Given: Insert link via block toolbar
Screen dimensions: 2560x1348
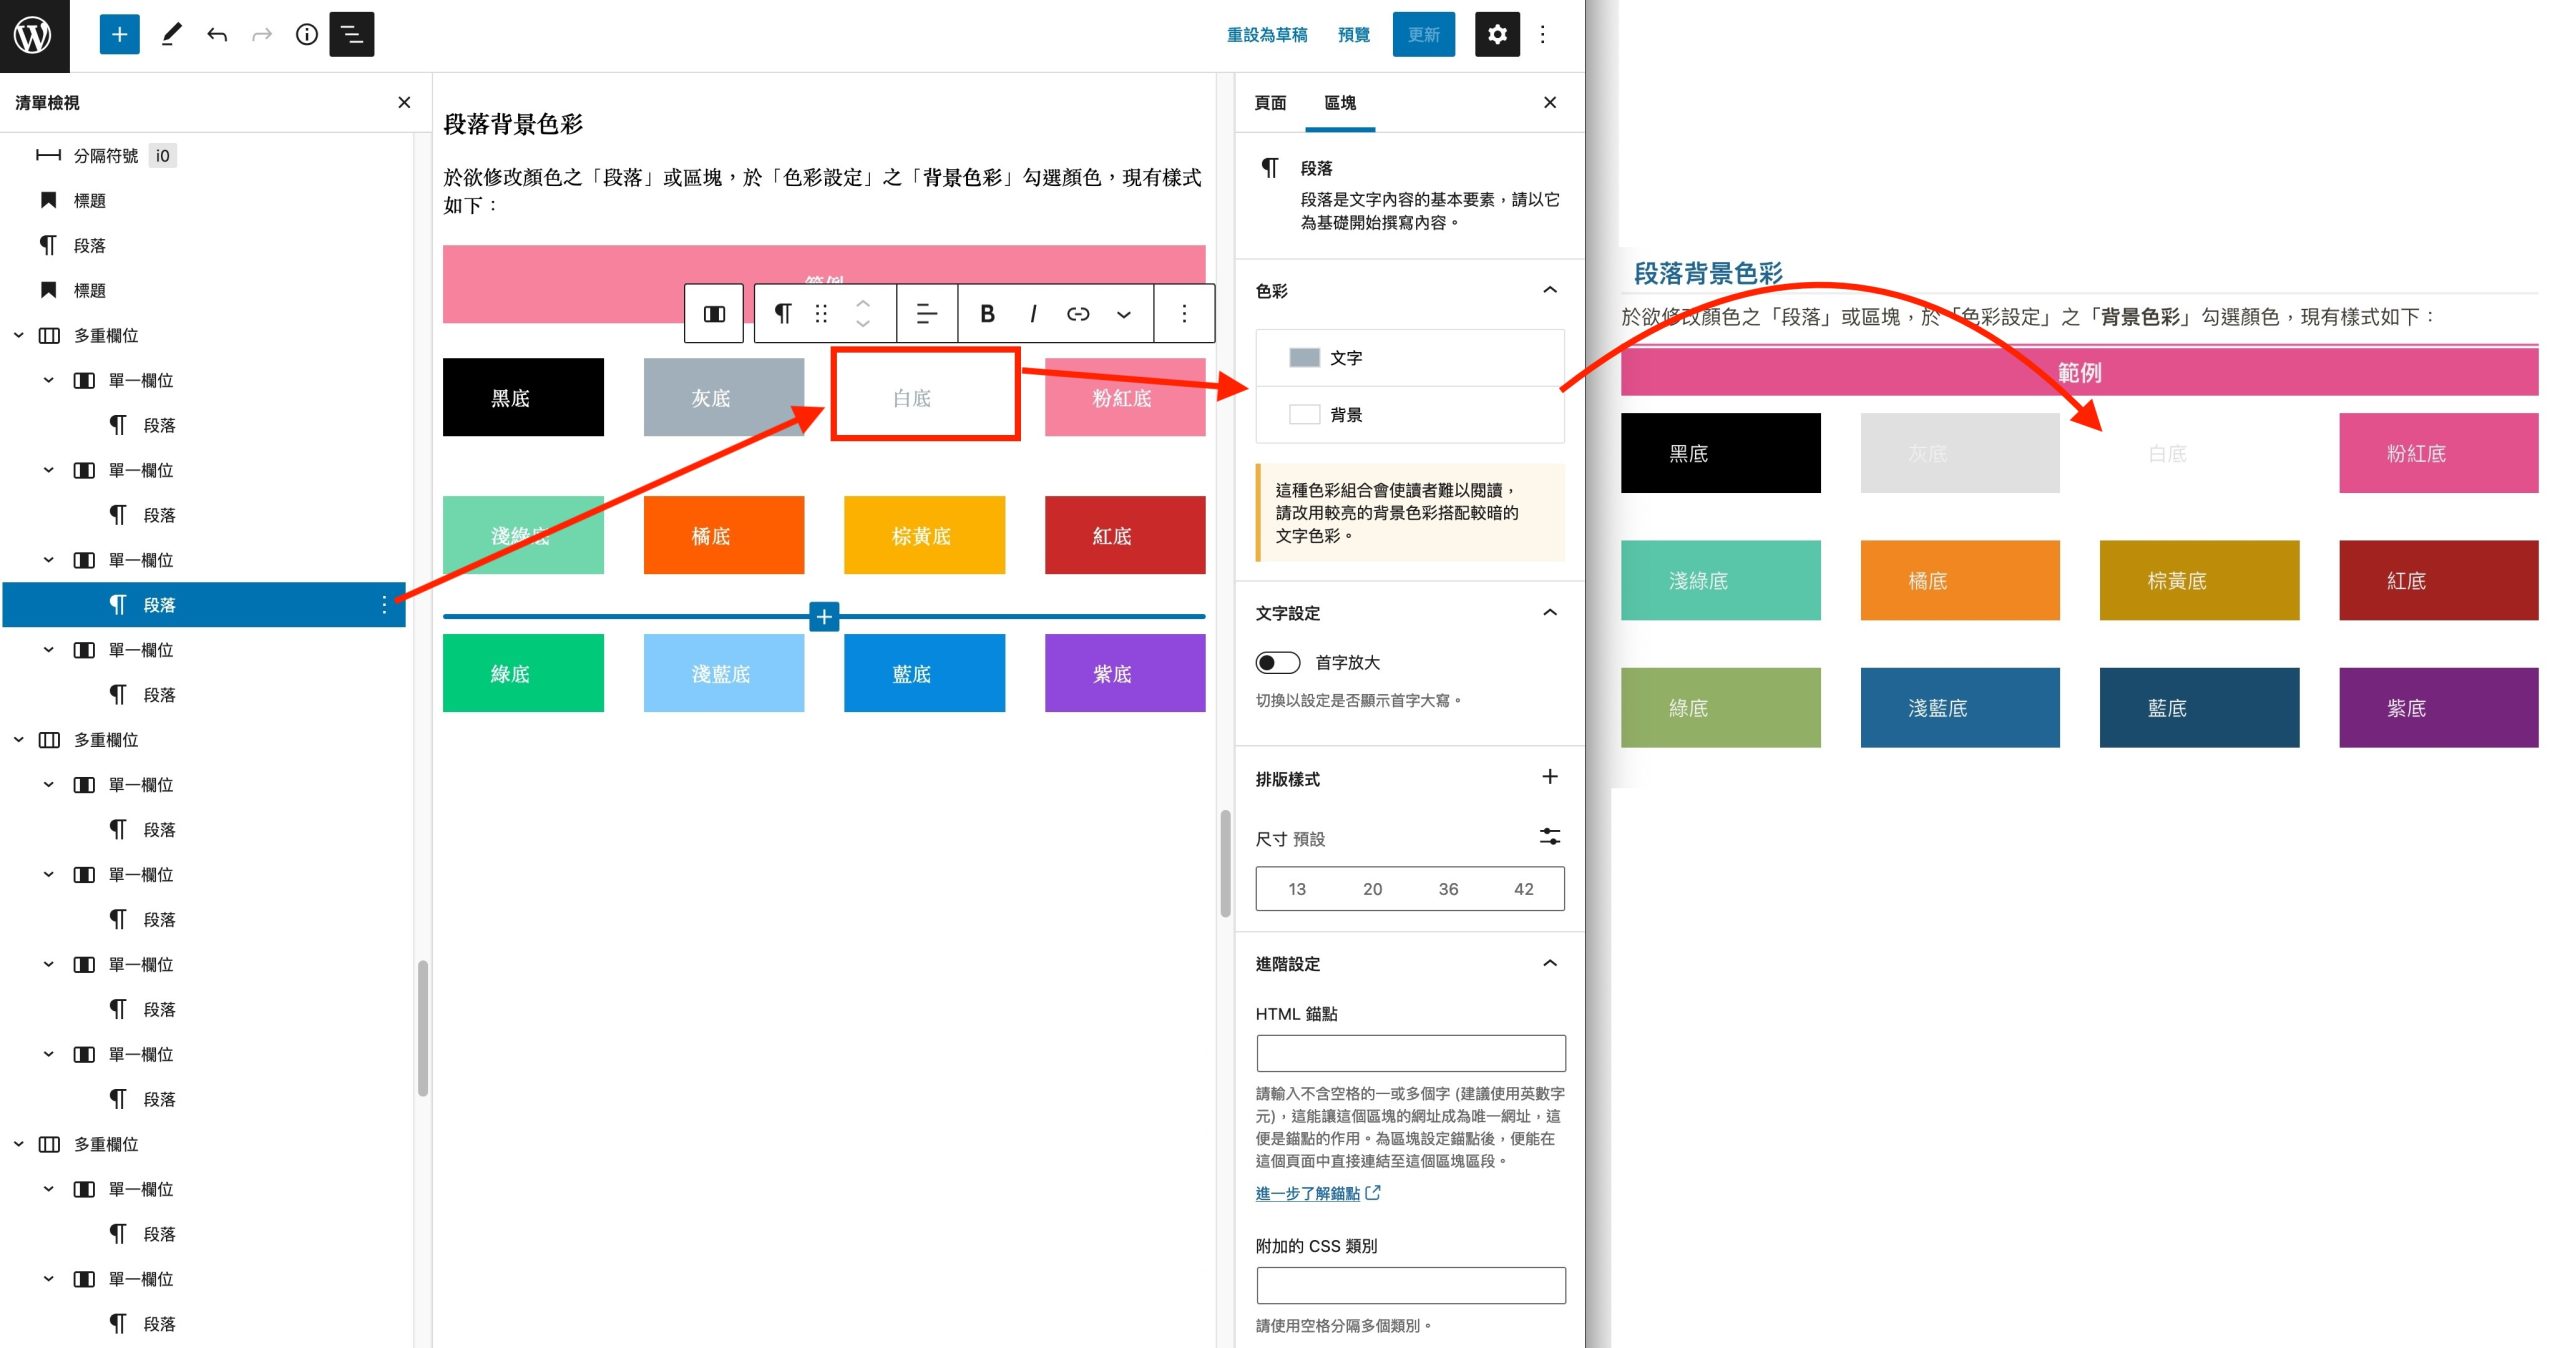Looking at the screenshot, I should point(1078,314).
